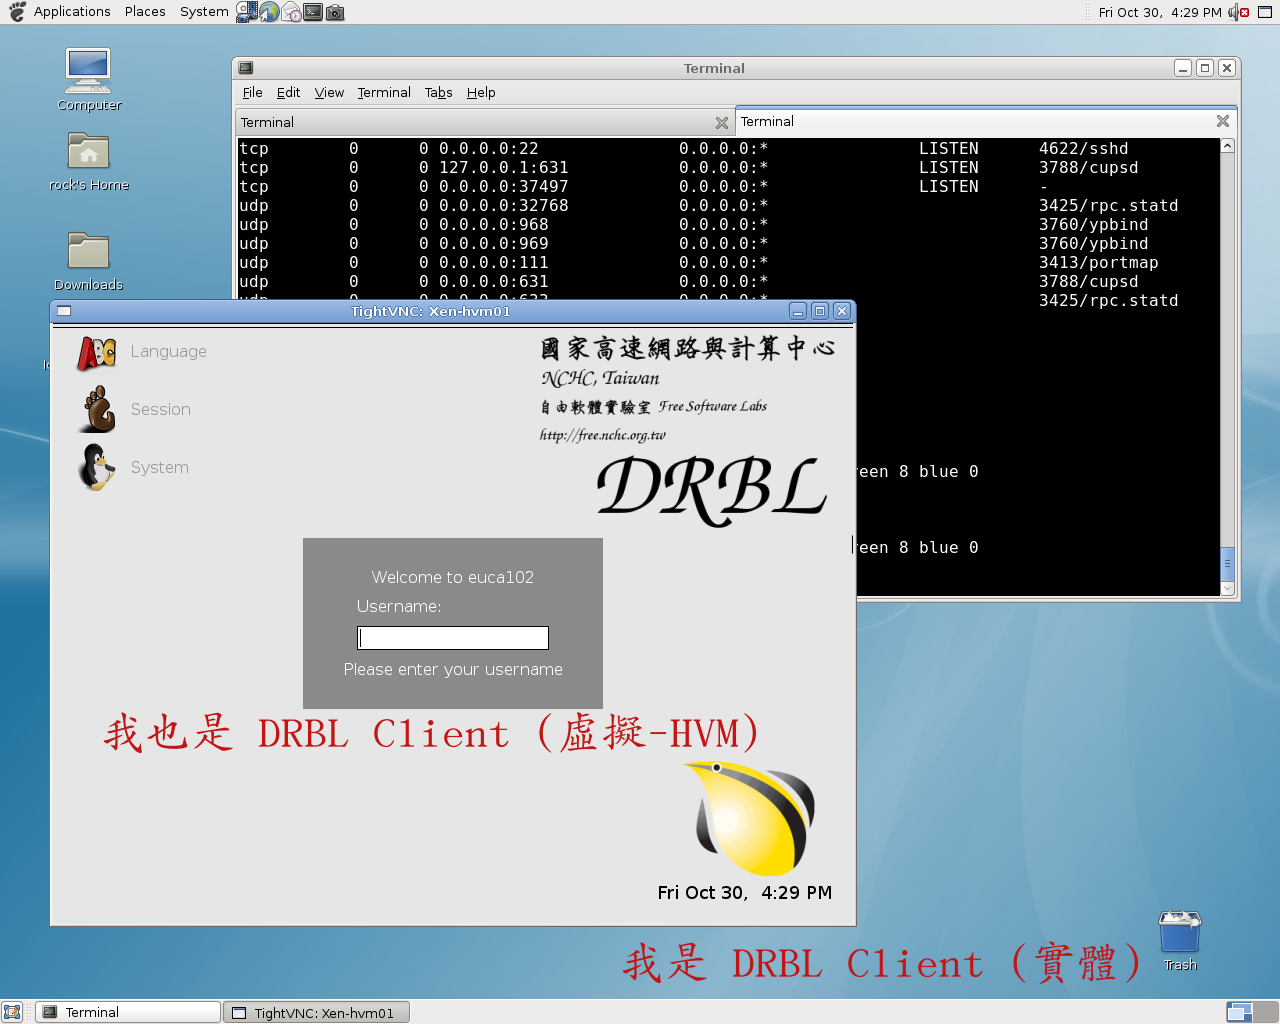
Task: Open the Session chooser foot icon
Action: 97,410
